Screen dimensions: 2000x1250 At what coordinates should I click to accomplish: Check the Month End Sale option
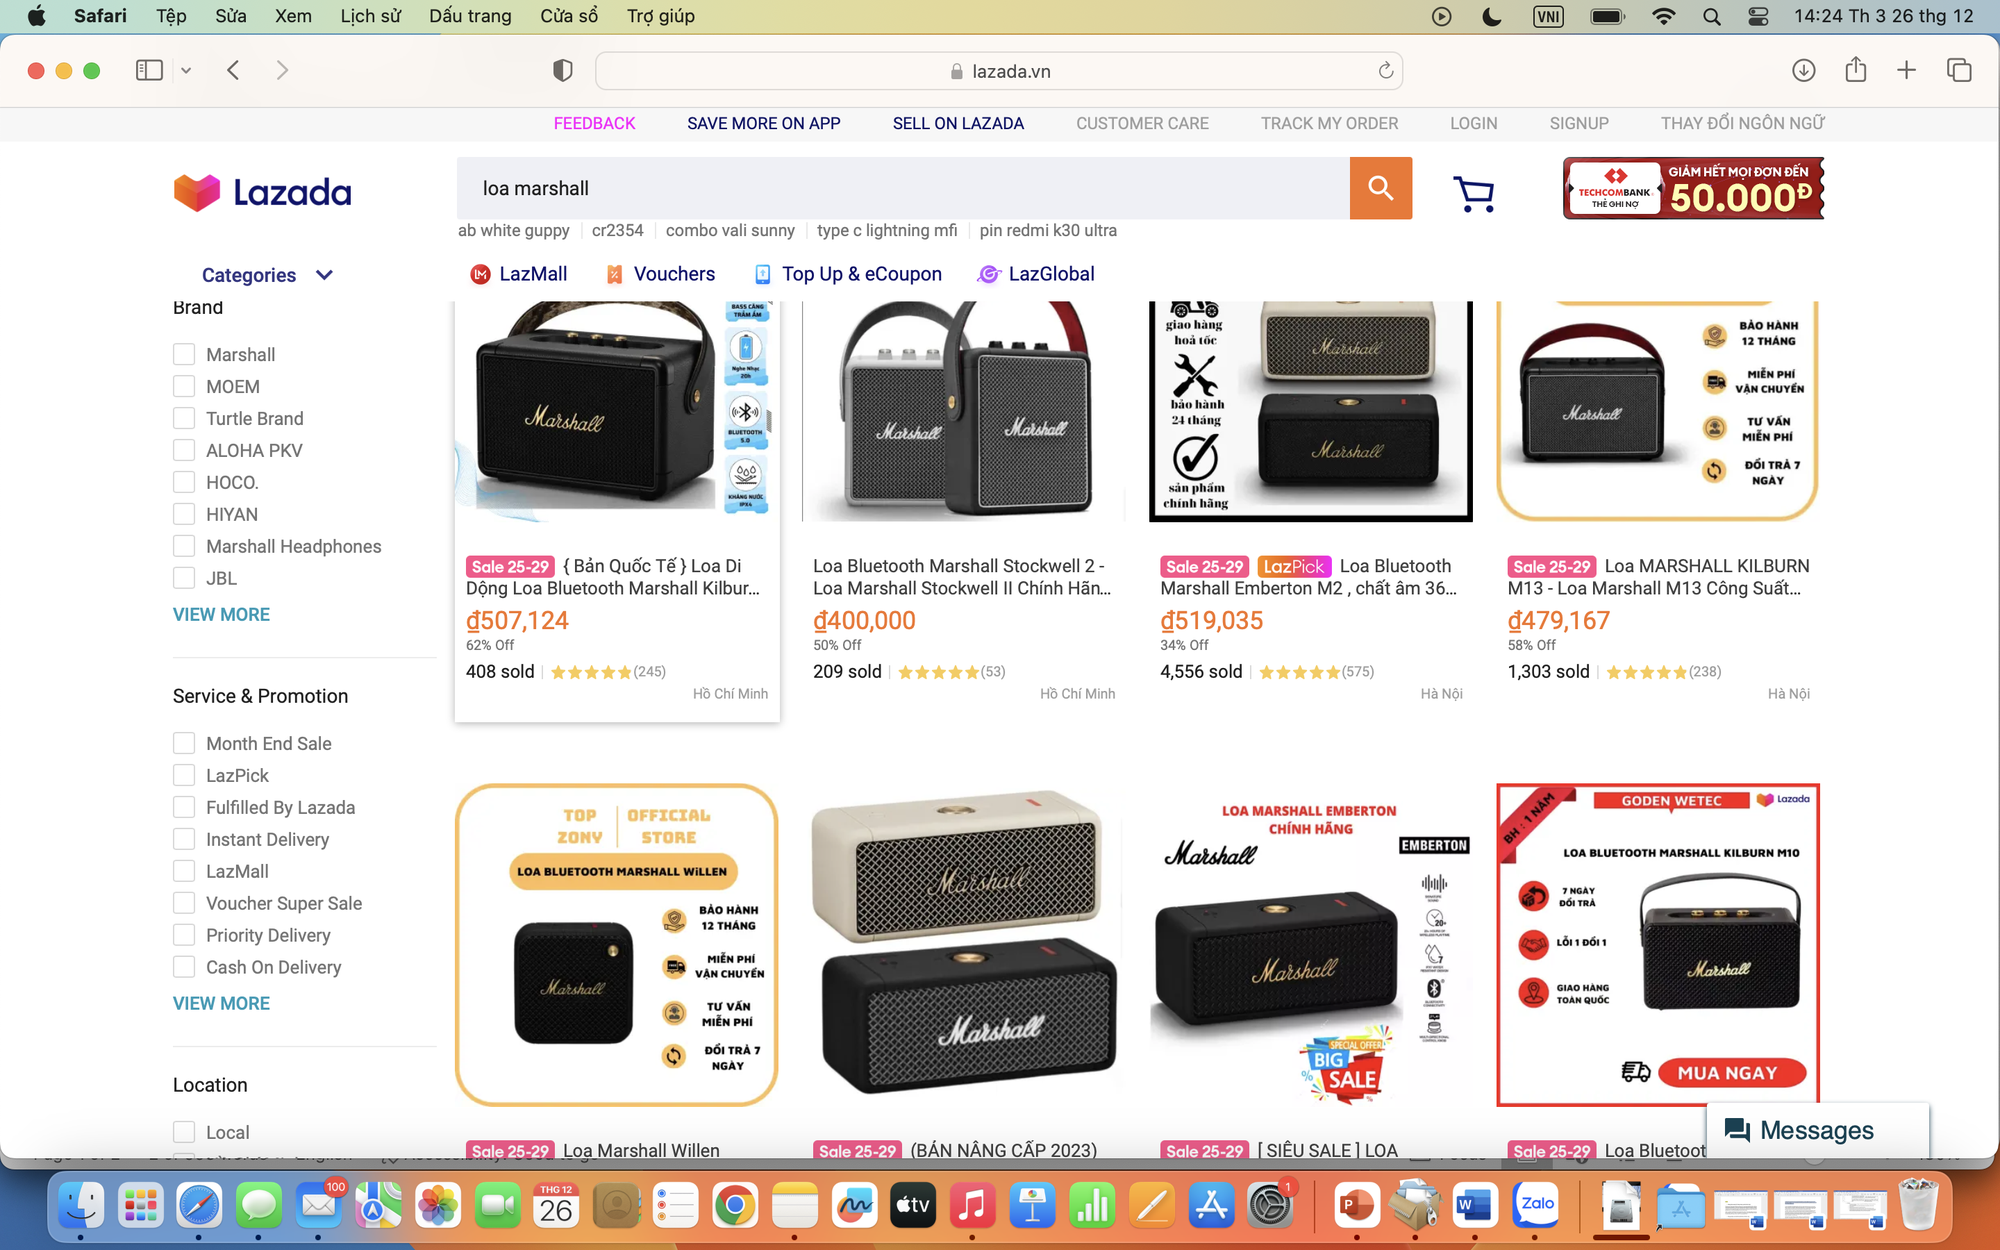[x=184, y=743]
